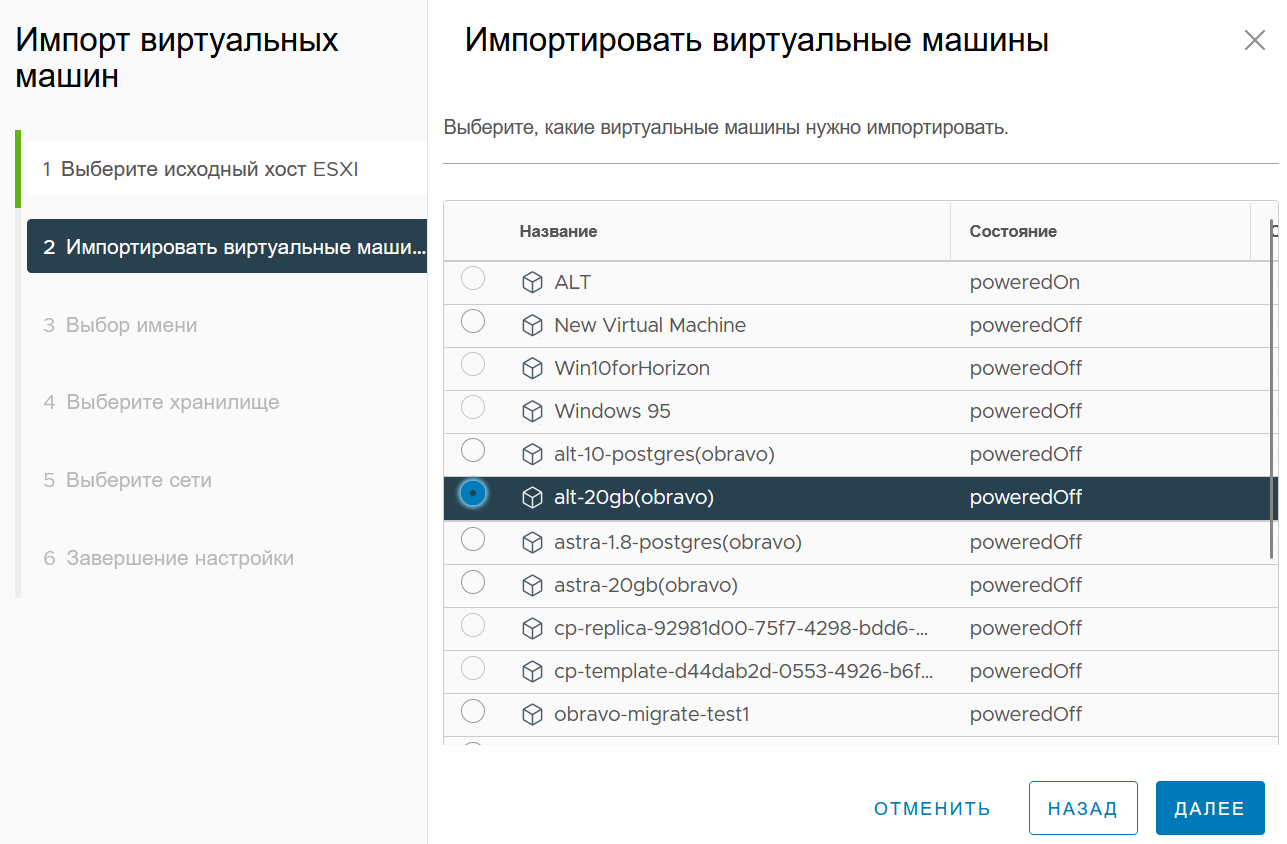Click the НАЗАД button
The width and height of the screenshot is (1287, 844).
pos(1083,808)
